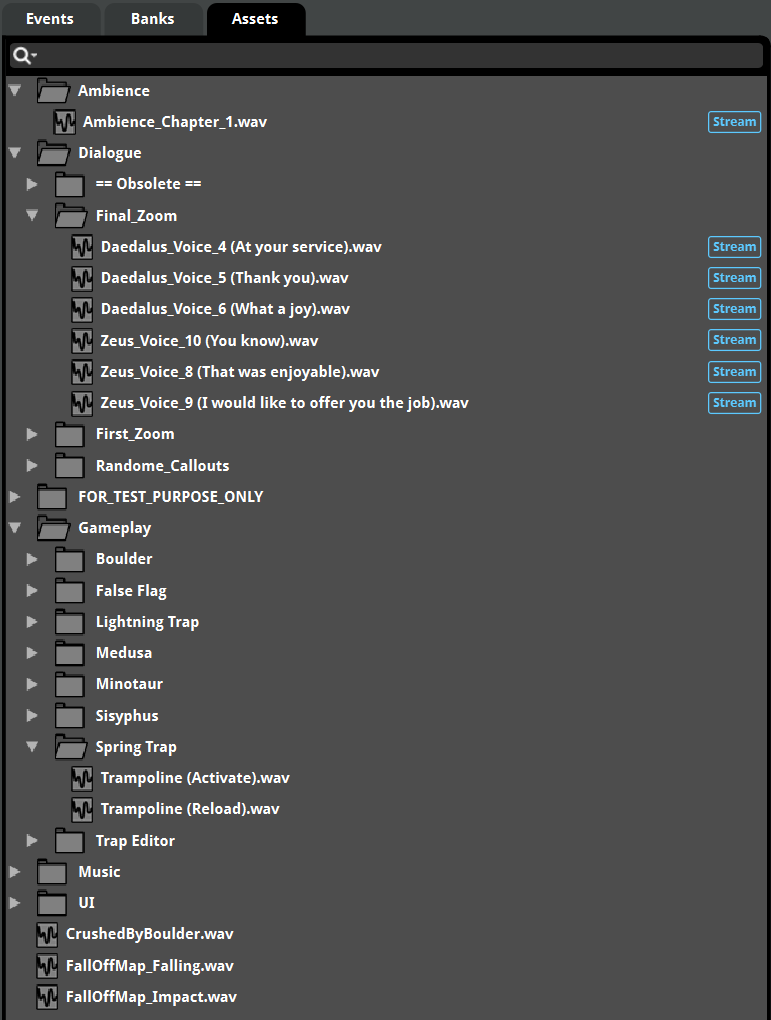Collapse the Gameplay folder arrow

tap(15, 528)
